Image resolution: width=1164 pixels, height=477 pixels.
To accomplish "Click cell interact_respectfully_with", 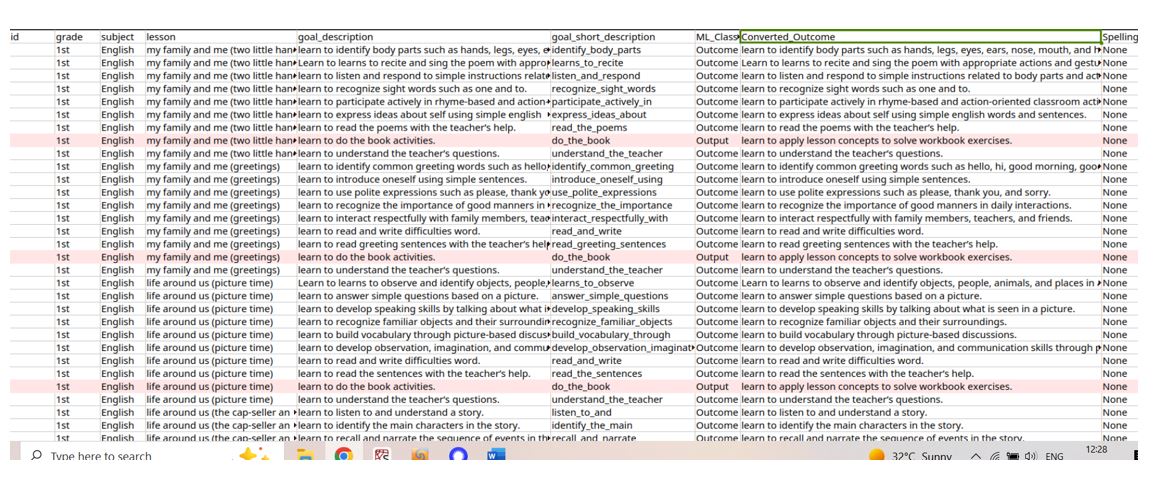I will (x=622, y=218).
